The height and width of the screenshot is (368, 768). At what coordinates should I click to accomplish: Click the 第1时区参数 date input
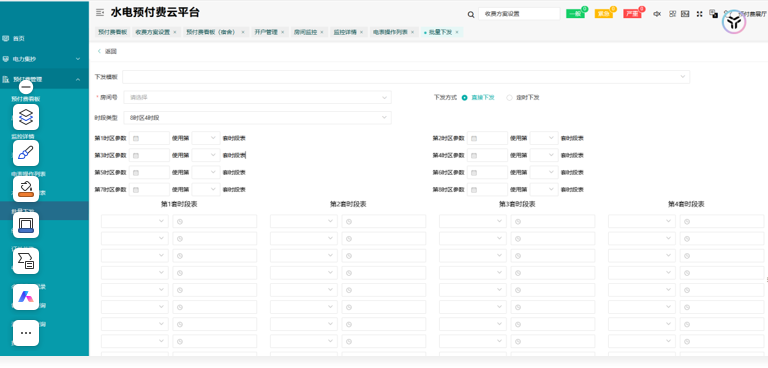pyautogui.click(x=149, y=138)
